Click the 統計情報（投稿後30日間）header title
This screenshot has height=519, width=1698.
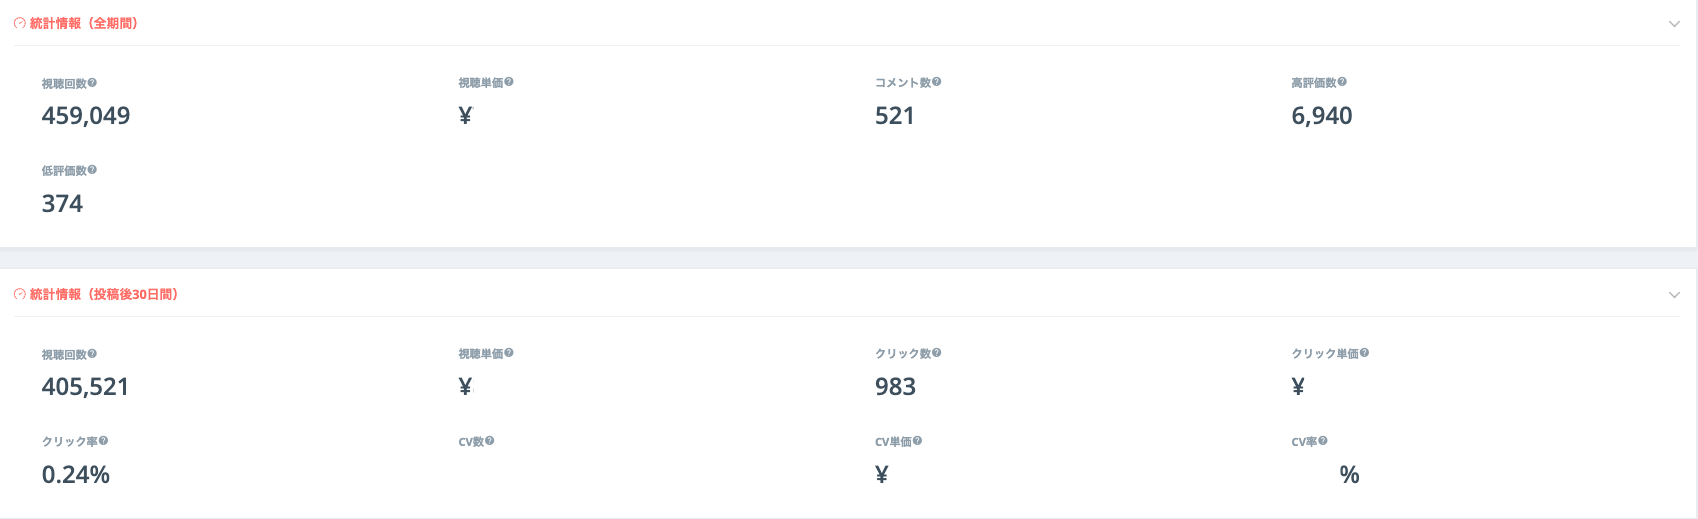pyautogui.click(x=104, y=294)
